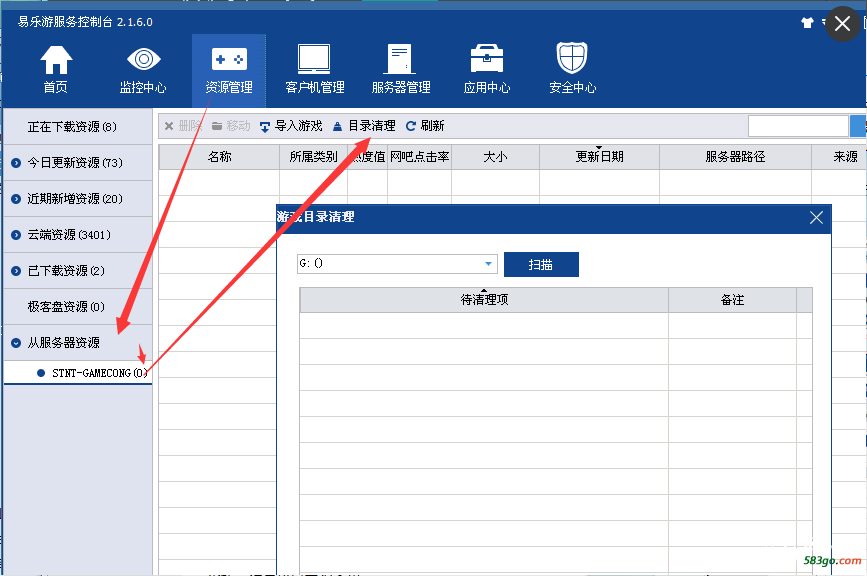Image resolution: width=867 pixels, height=576 pixels.
Task: Click the 备注 column header
Action: coord(732,300)
